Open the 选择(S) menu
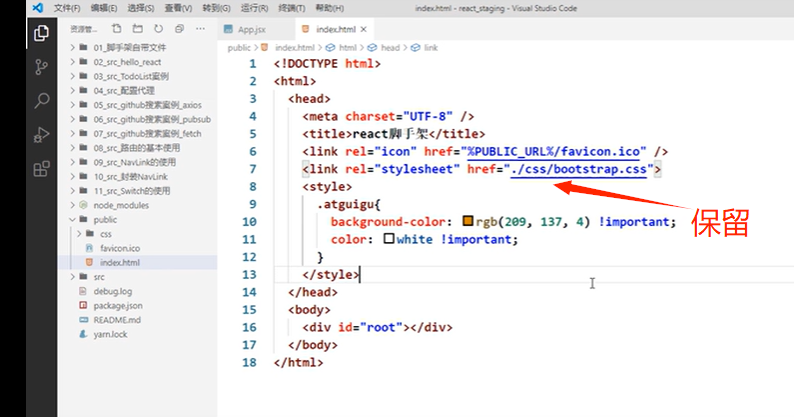 pyautogui.click(x=141, y=8)
